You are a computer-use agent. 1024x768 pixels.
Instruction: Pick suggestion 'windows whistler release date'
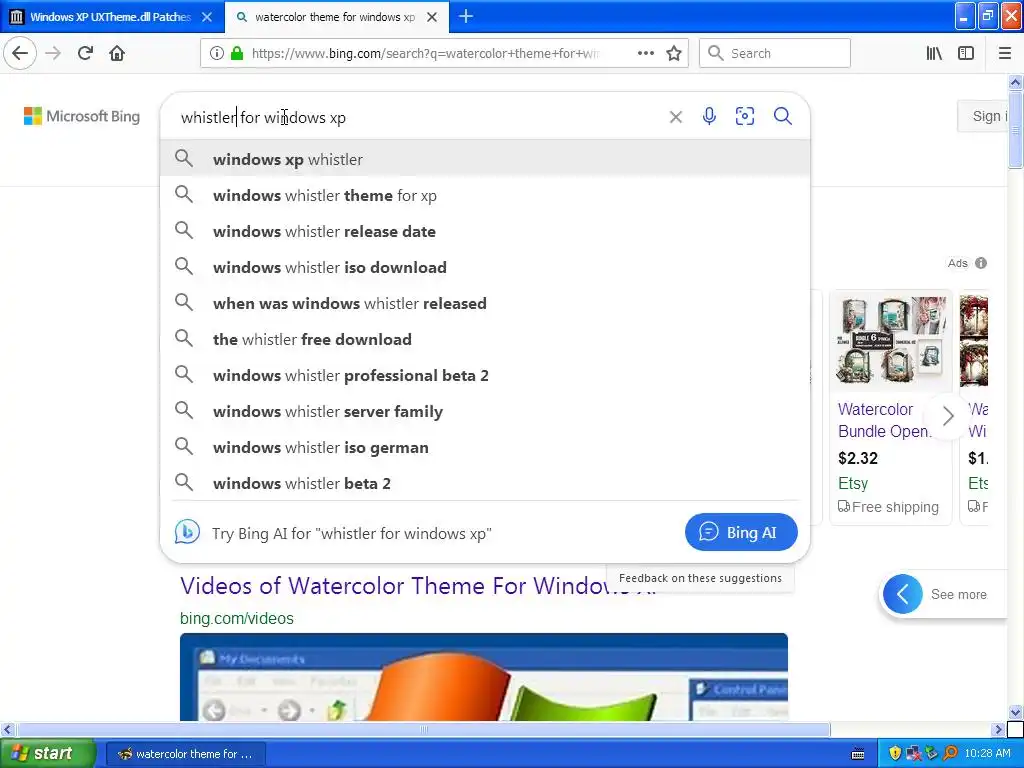[485, 231]
